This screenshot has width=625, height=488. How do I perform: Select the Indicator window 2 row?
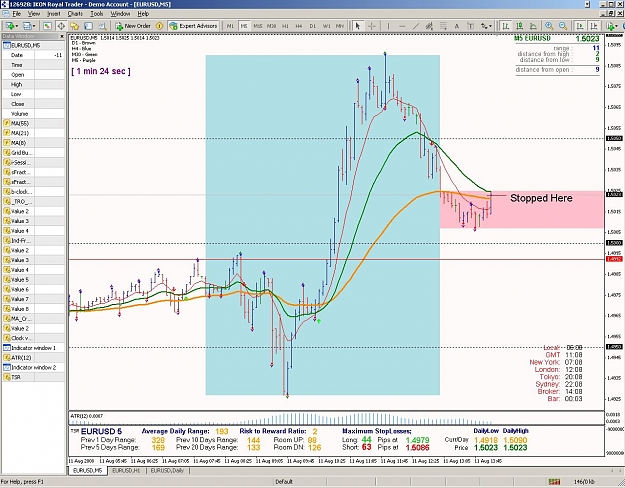[33, 368]
